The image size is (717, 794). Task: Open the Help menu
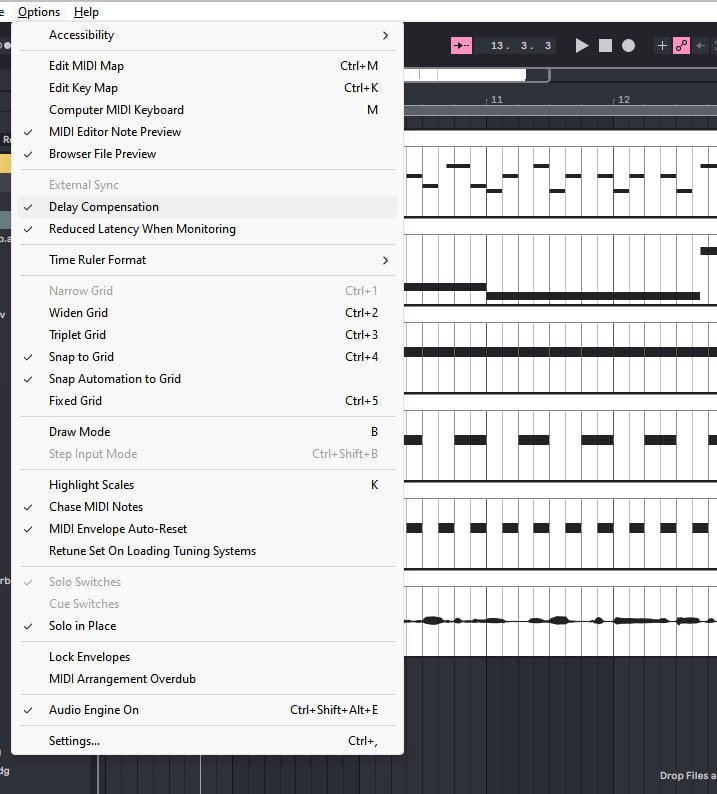click(x=86, y=12)
